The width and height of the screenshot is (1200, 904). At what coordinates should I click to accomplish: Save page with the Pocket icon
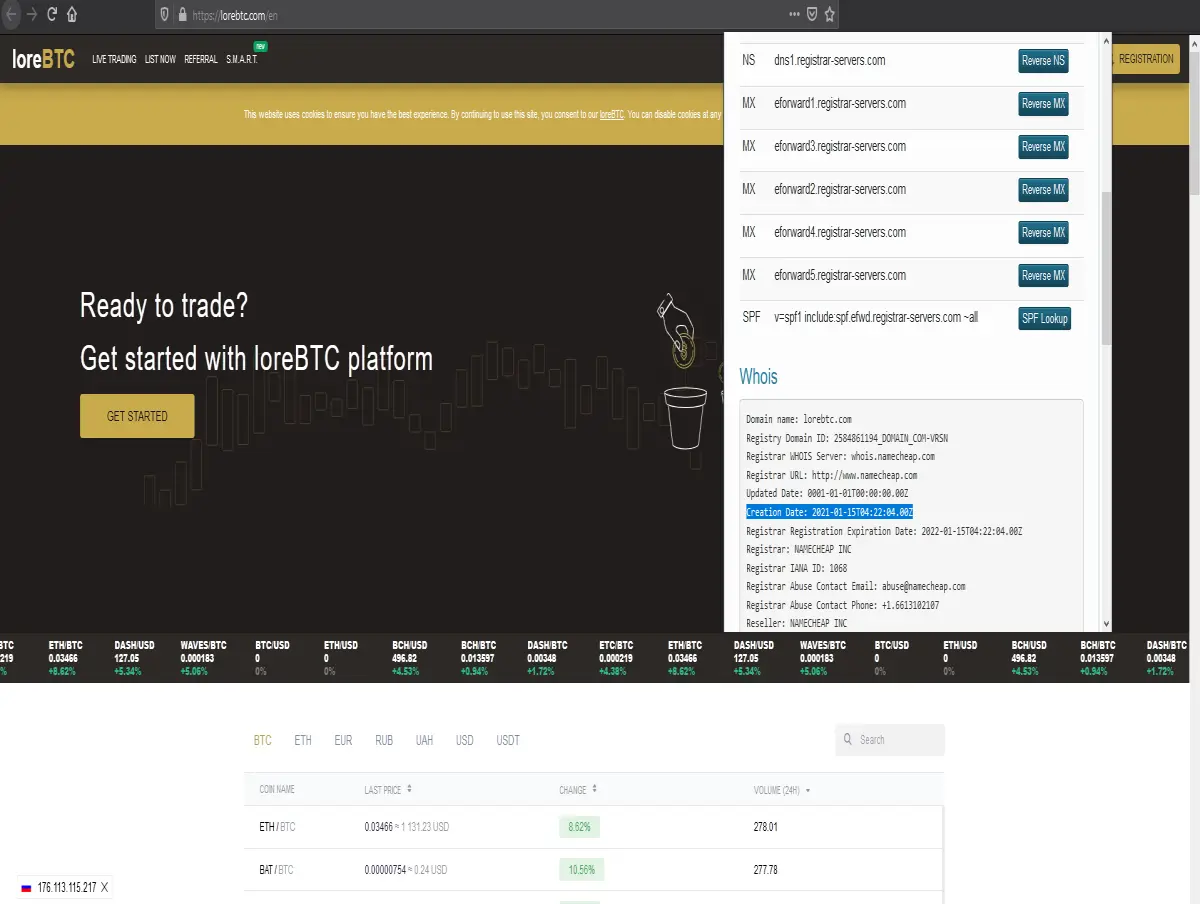click(x=812, y=15)
